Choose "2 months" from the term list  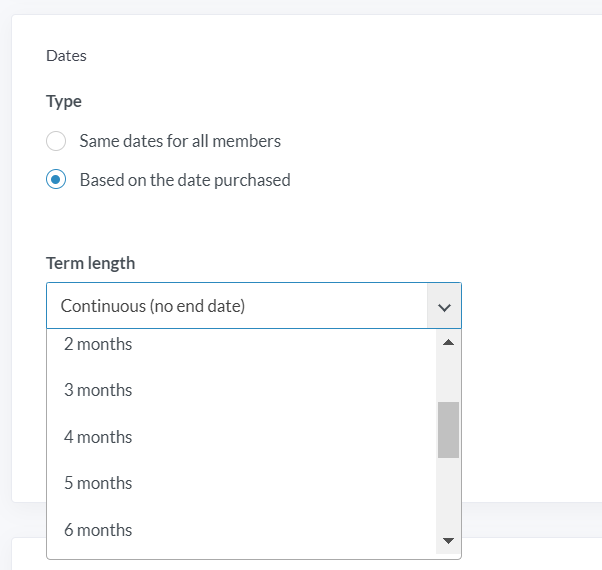[241, 344]
